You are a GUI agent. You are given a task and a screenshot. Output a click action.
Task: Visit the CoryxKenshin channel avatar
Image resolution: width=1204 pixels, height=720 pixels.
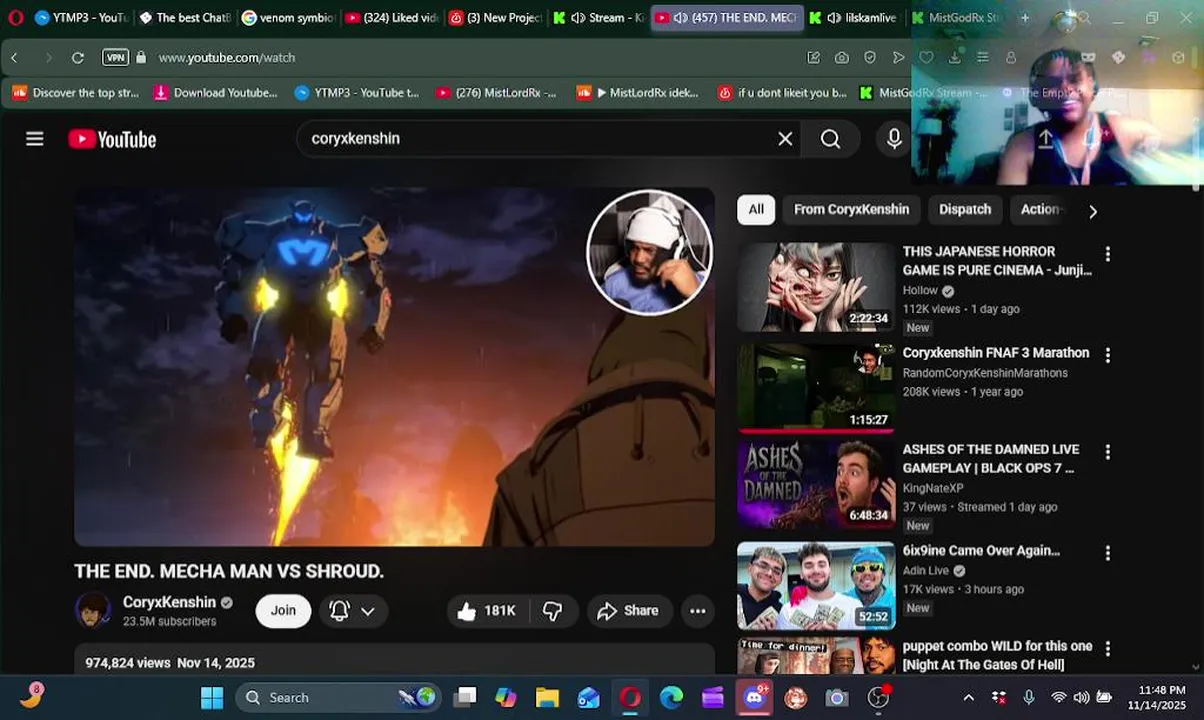click(94, 610)
